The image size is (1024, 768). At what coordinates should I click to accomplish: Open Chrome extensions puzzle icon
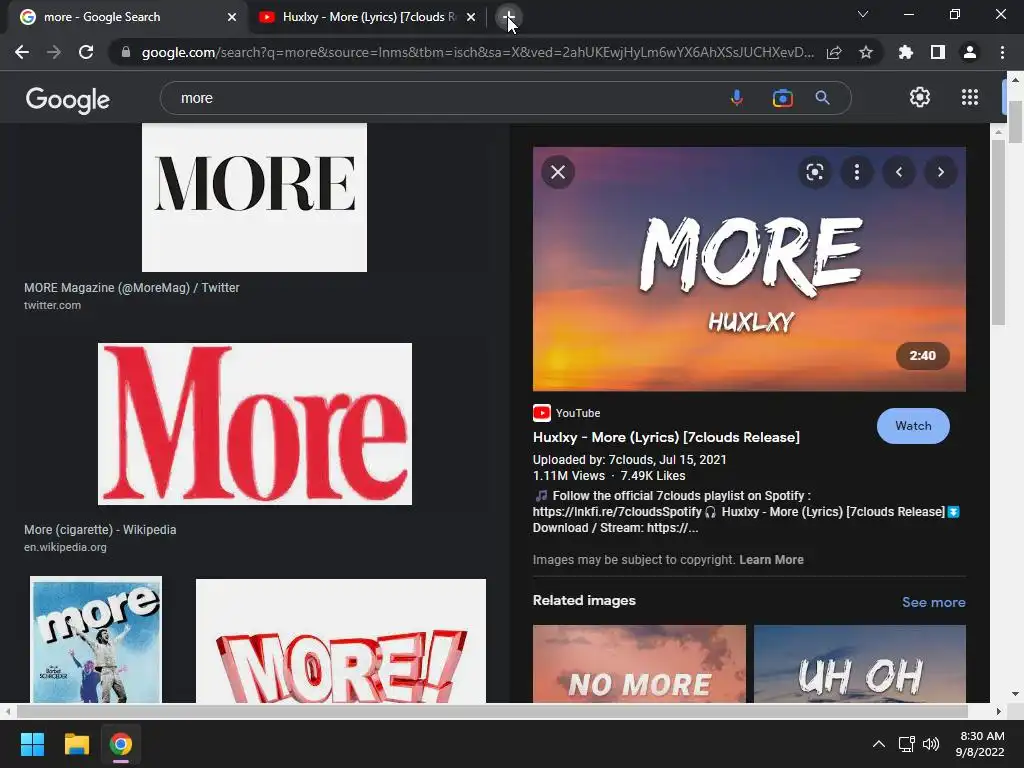pos(906,52)
